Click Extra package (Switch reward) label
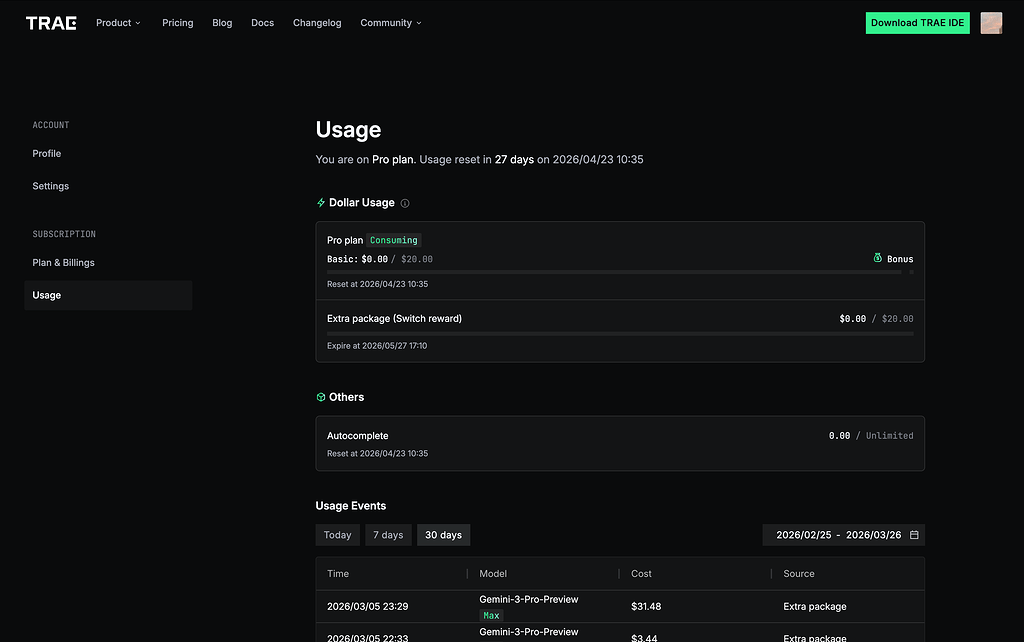This screenshot has height=642, width=1024. [x=394, y=319]
